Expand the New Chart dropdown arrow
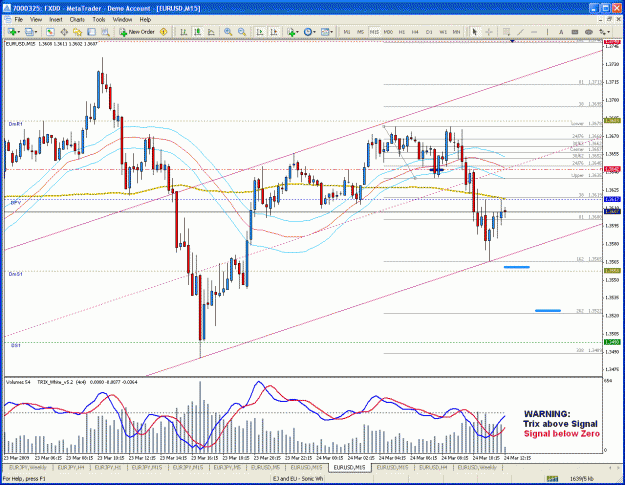The height and width of the screenshot is (485, 625). coord(18,32)
